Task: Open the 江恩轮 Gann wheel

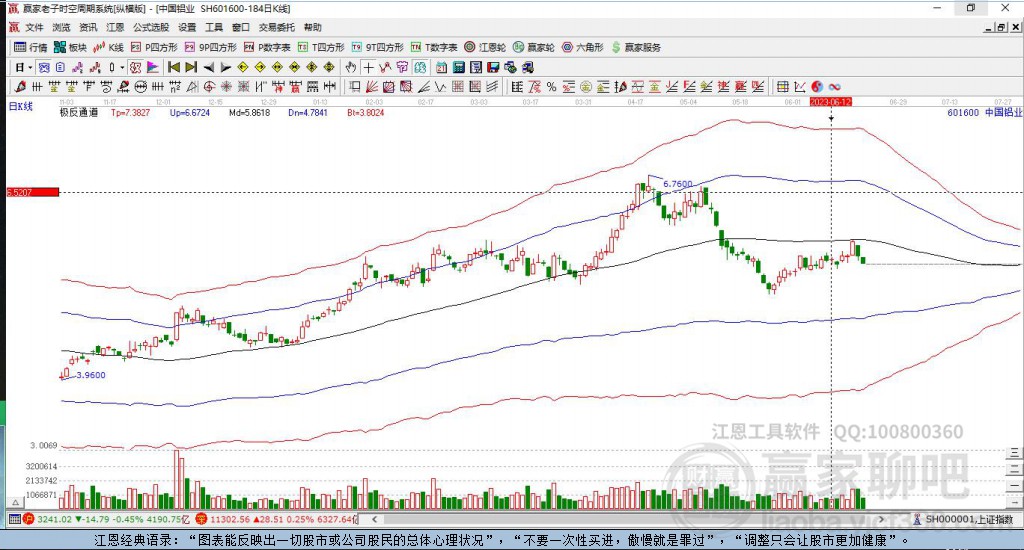Action: coord(485,47)
